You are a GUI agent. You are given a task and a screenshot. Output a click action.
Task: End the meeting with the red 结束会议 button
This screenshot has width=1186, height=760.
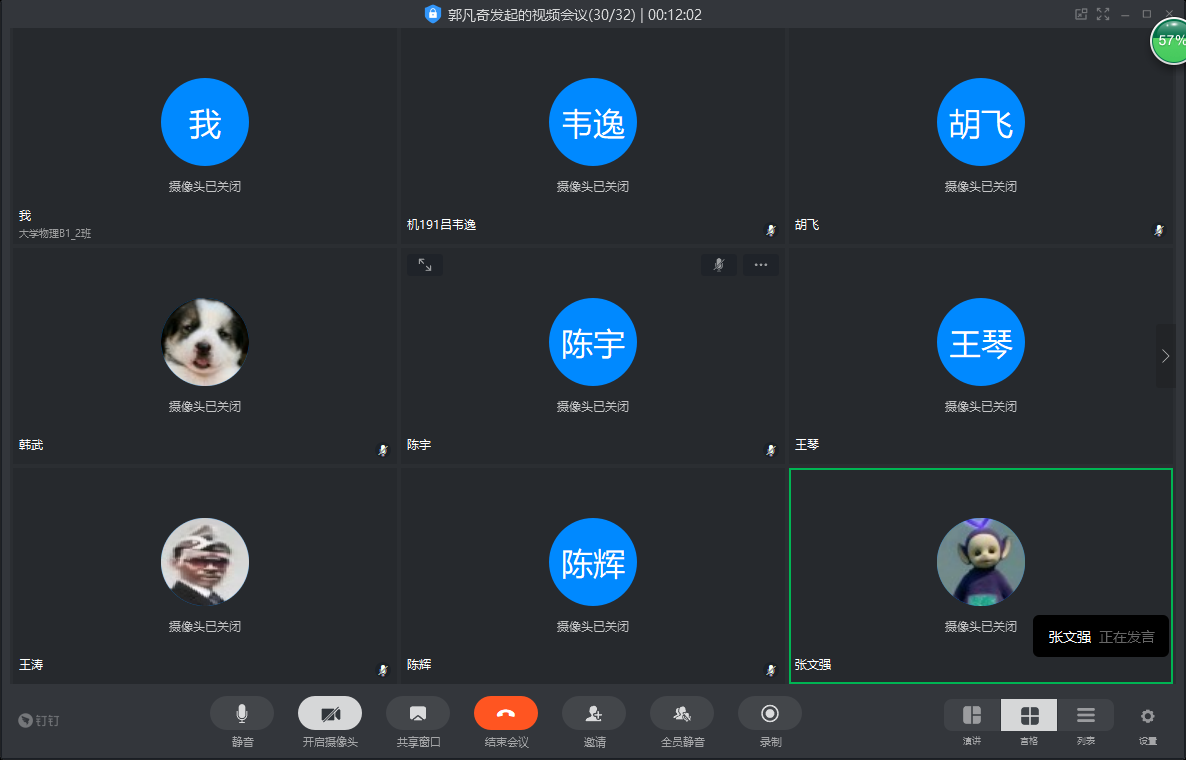pyautogui.click(x=506, y=713)
